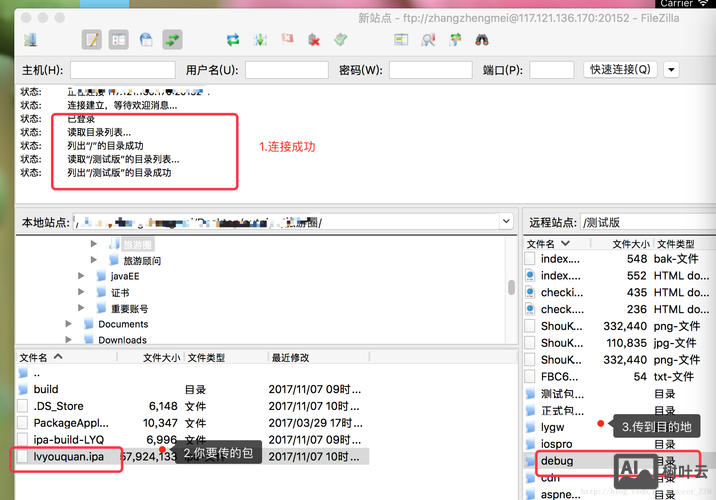Viewport: 716px width, 500px height.
Task: Click the reconnect to server icon
Action: [341, 40]
